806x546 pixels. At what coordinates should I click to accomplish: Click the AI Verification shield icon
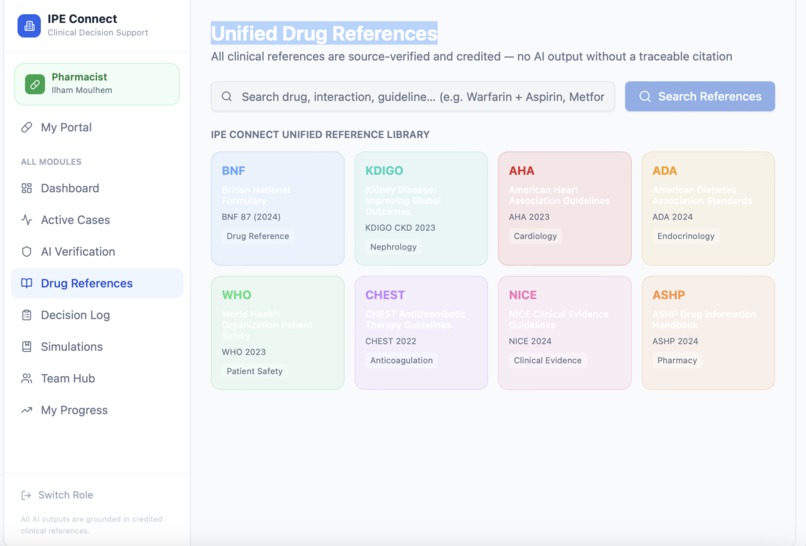click(x=26, y=251)
